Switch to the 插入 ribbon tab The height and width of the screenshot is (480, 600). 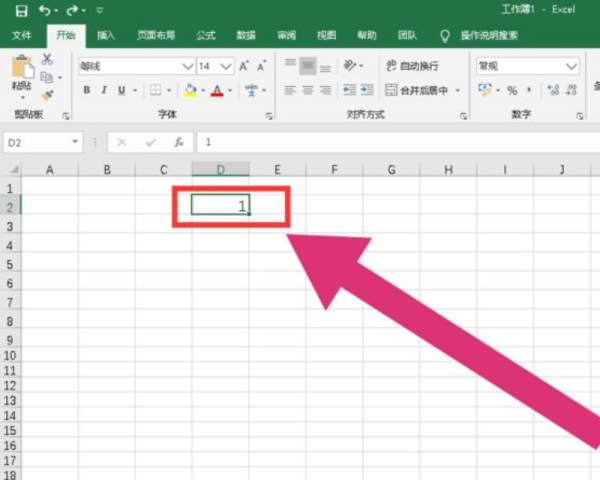click(106, 36)
